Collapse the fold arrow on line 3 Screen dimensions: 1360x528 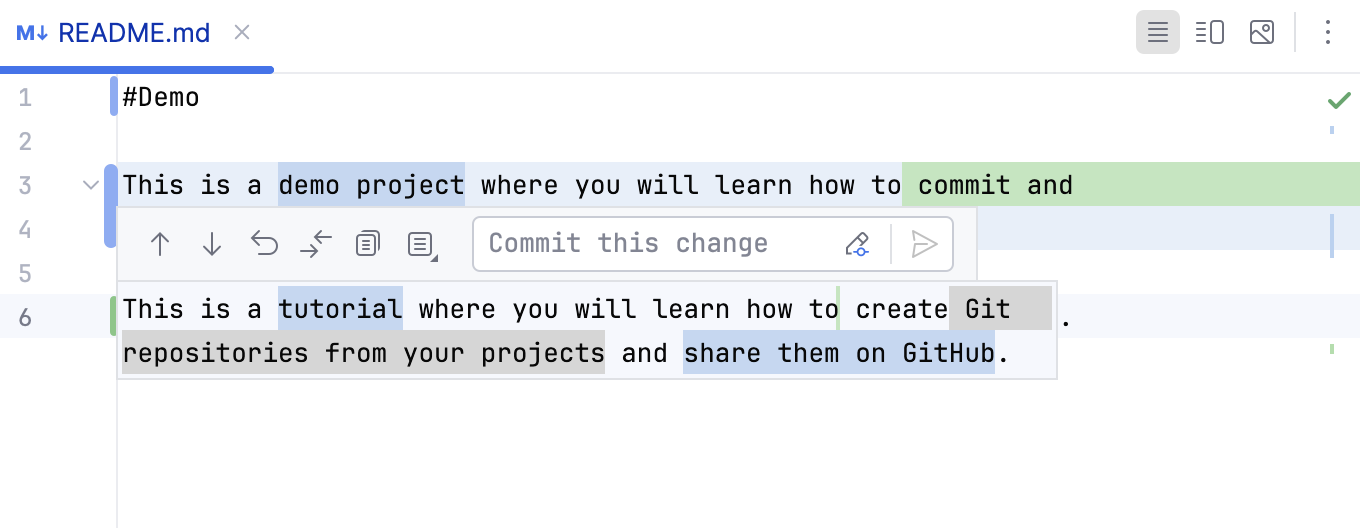(x=91, y=185)
